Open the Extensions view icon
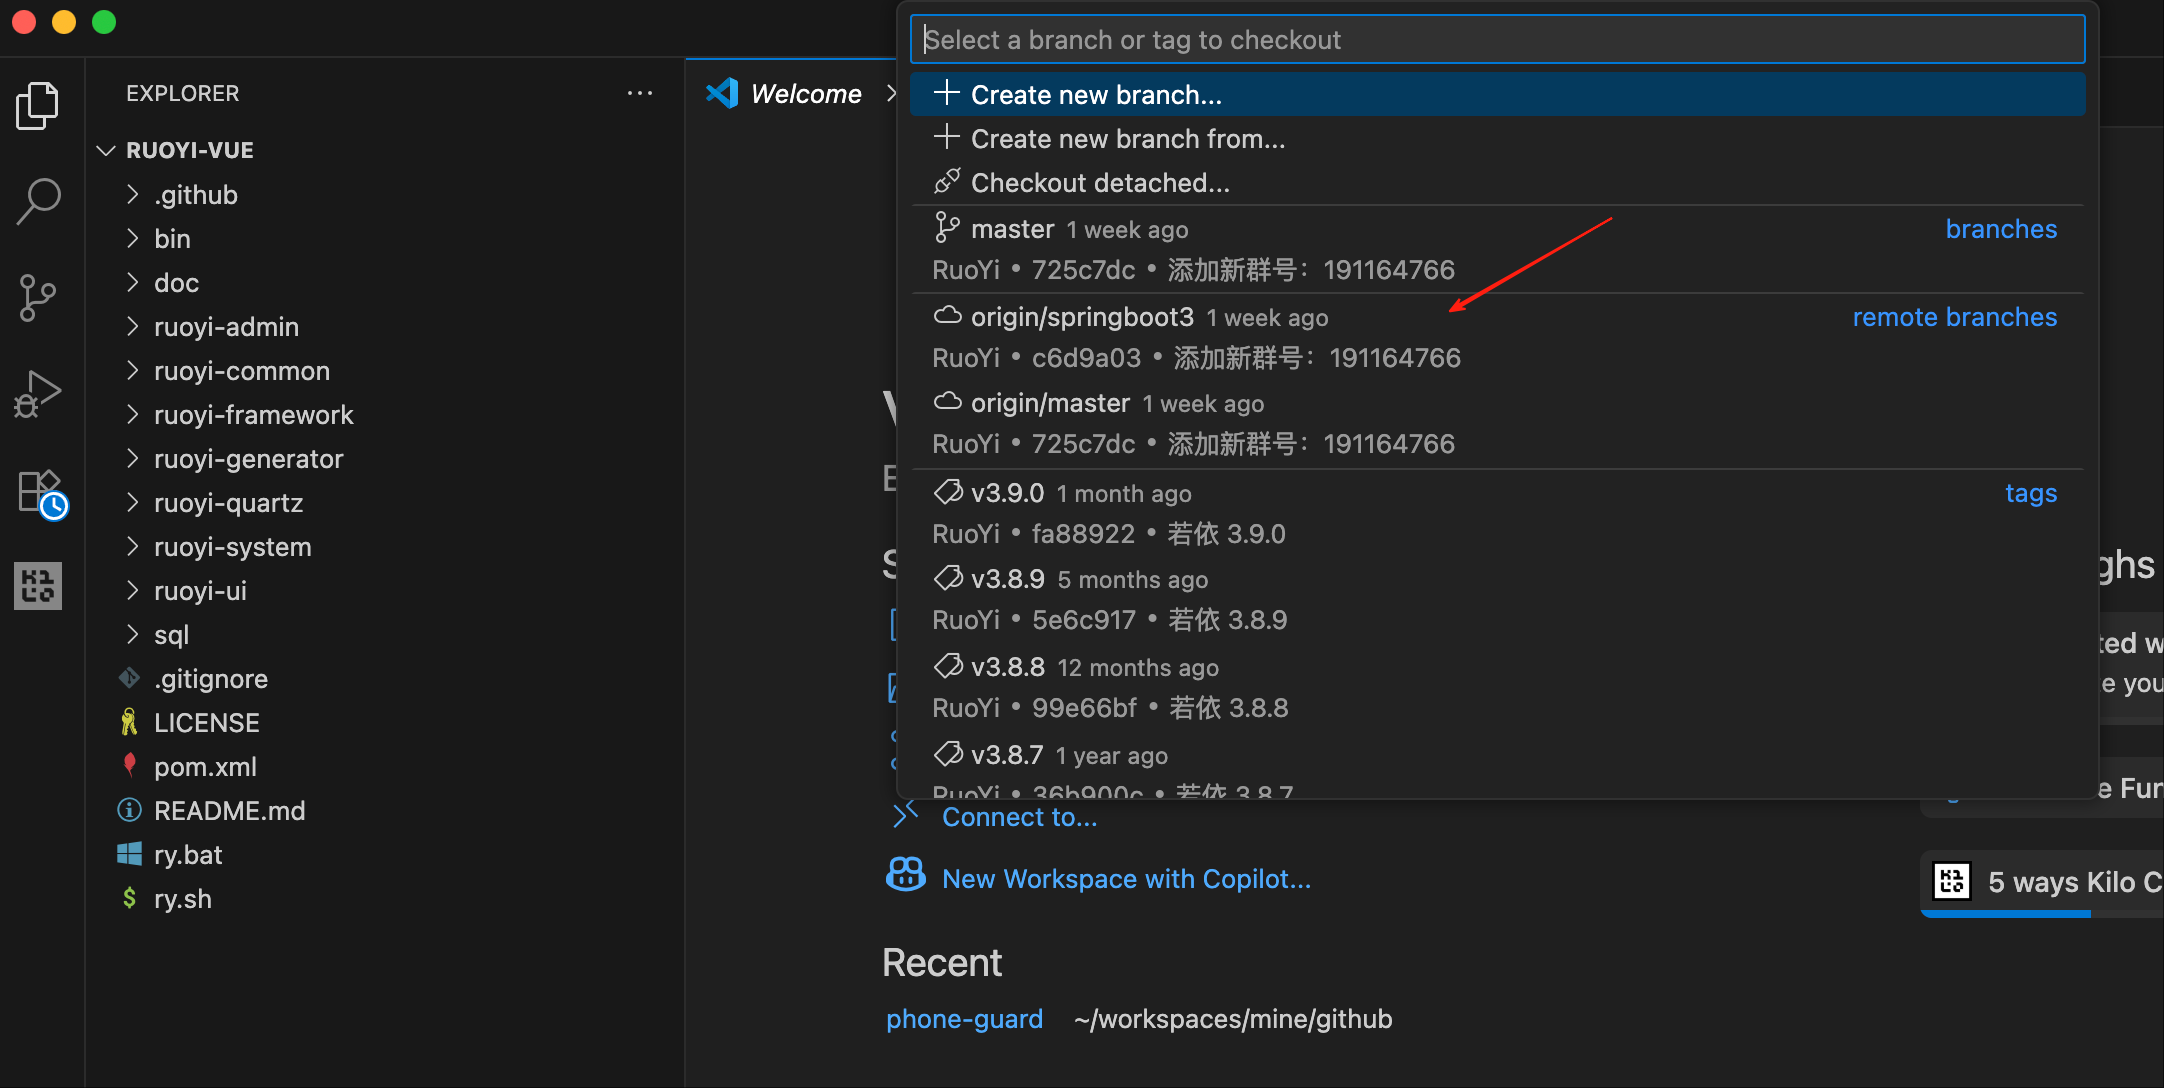The image size is (2164, 1088). pyautogui.click(x=40, y=492)
